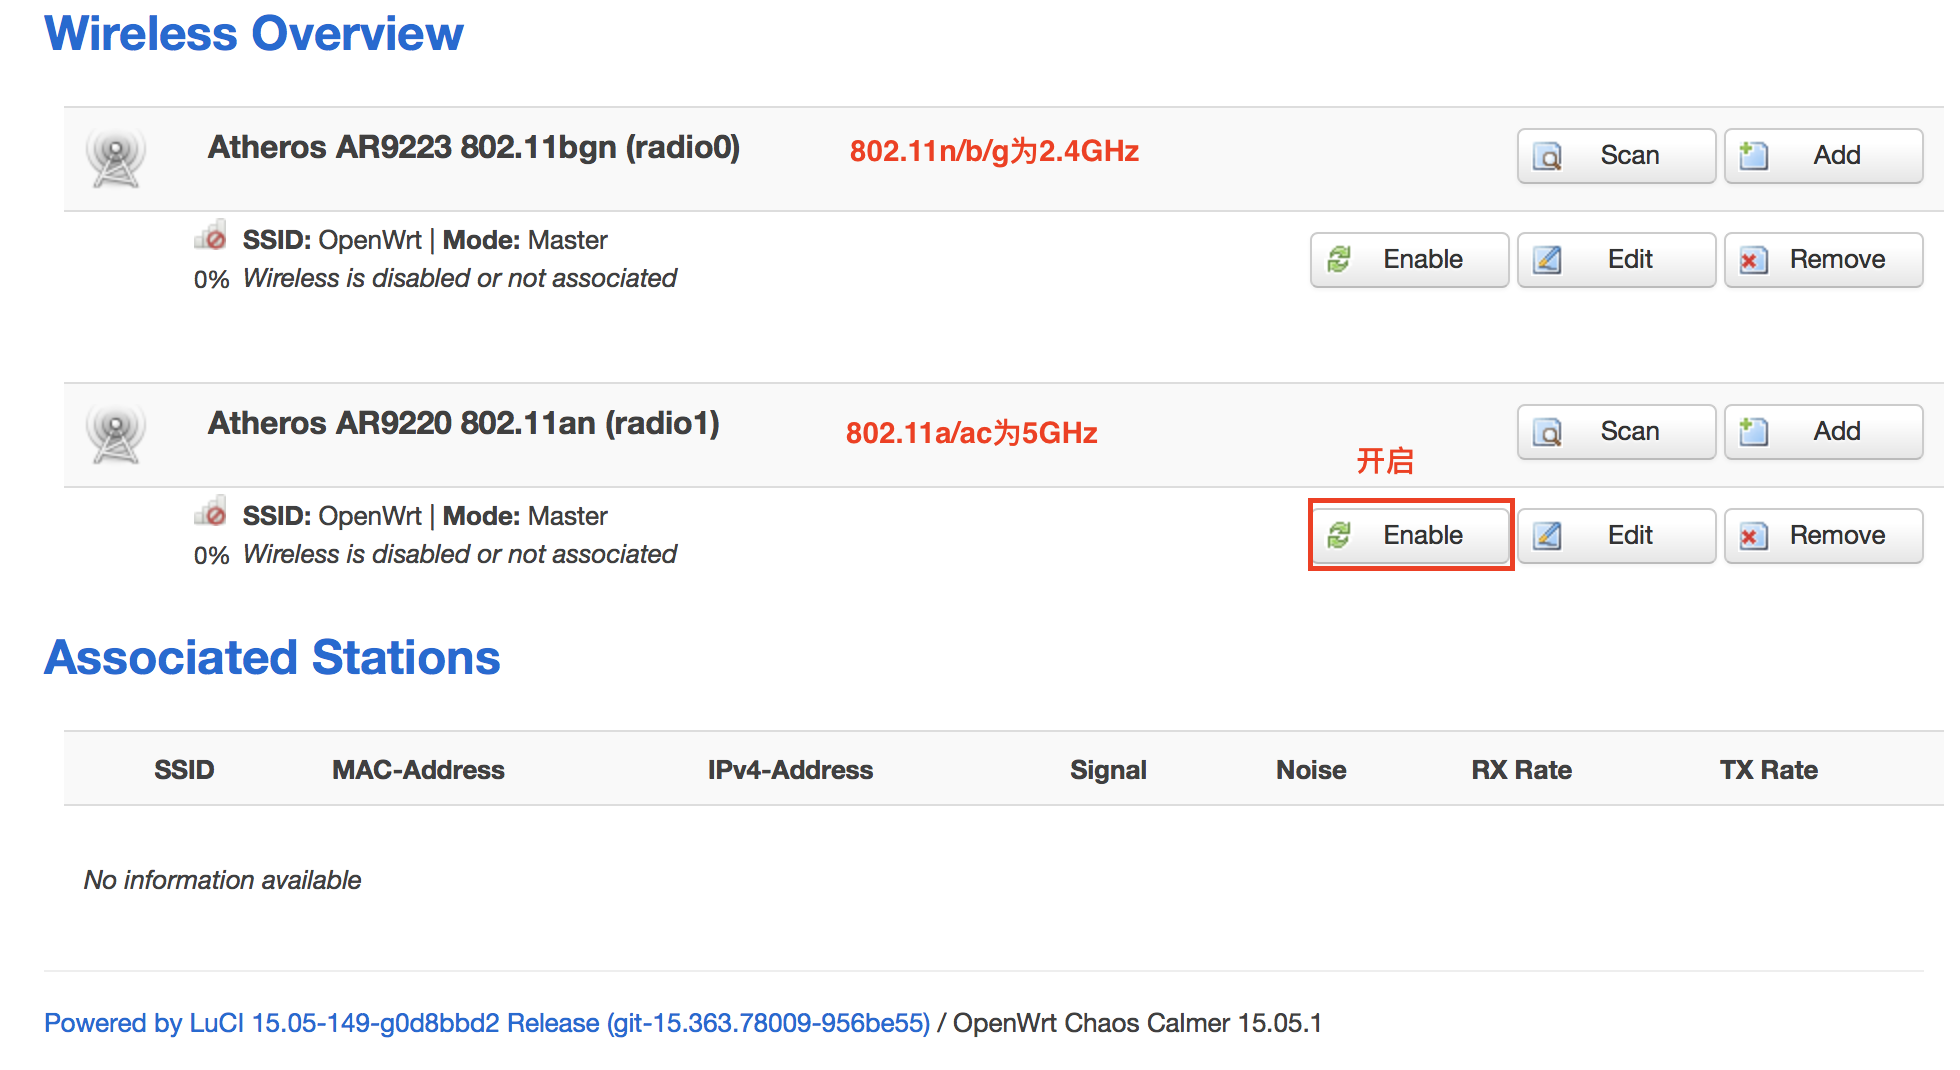Click the red X icon on radio0 Remove
Image resolution: width=1960 pixels, height=1070 pixels.
point(1753,261)
